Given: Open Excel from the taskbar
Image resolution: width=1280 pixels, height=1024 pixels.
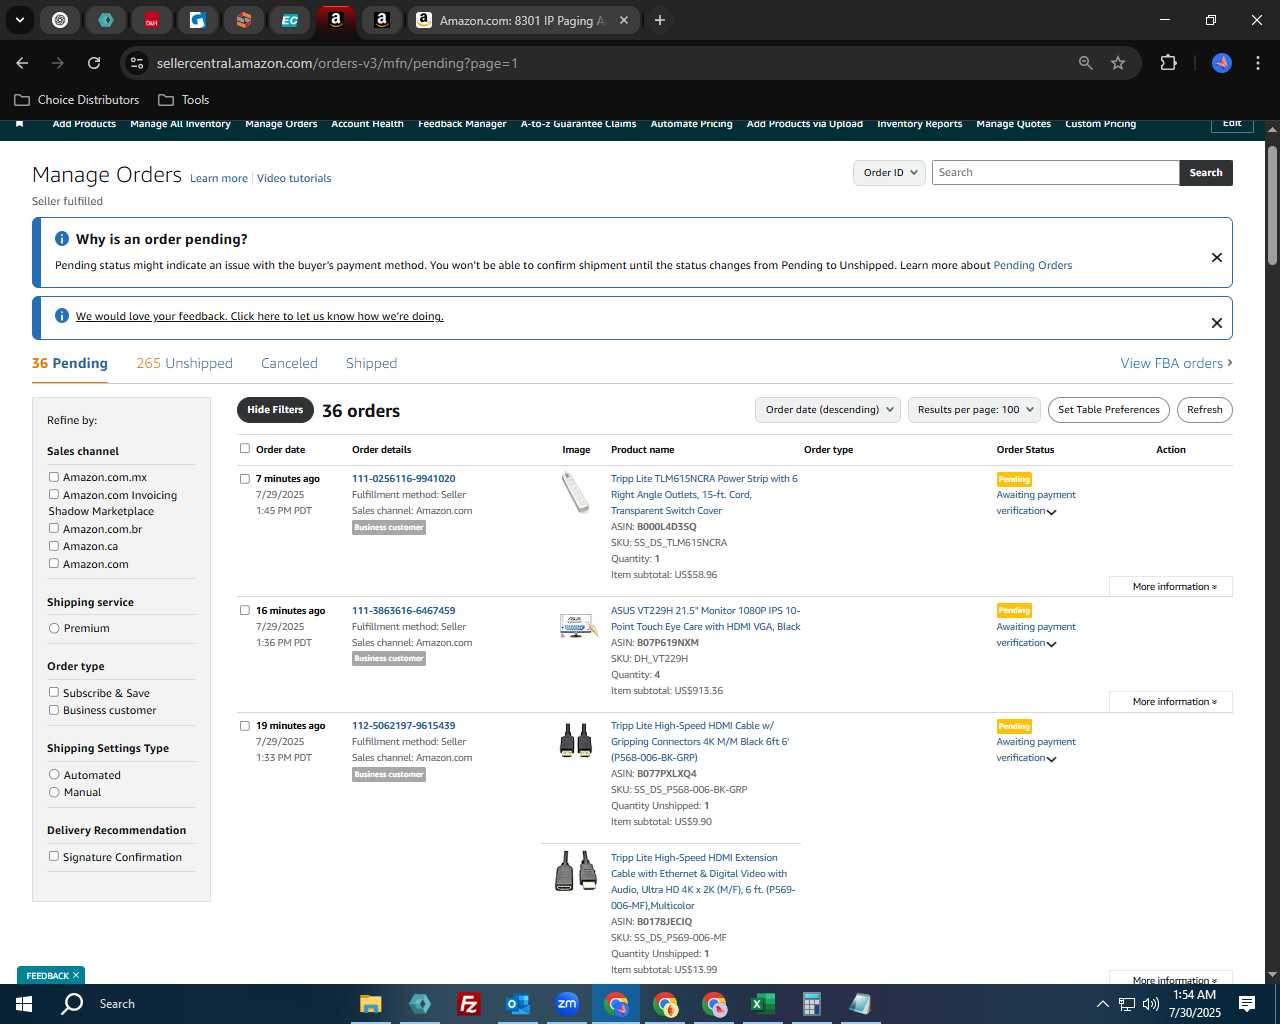Looking at the screenshot, I should pos(763,1004).
